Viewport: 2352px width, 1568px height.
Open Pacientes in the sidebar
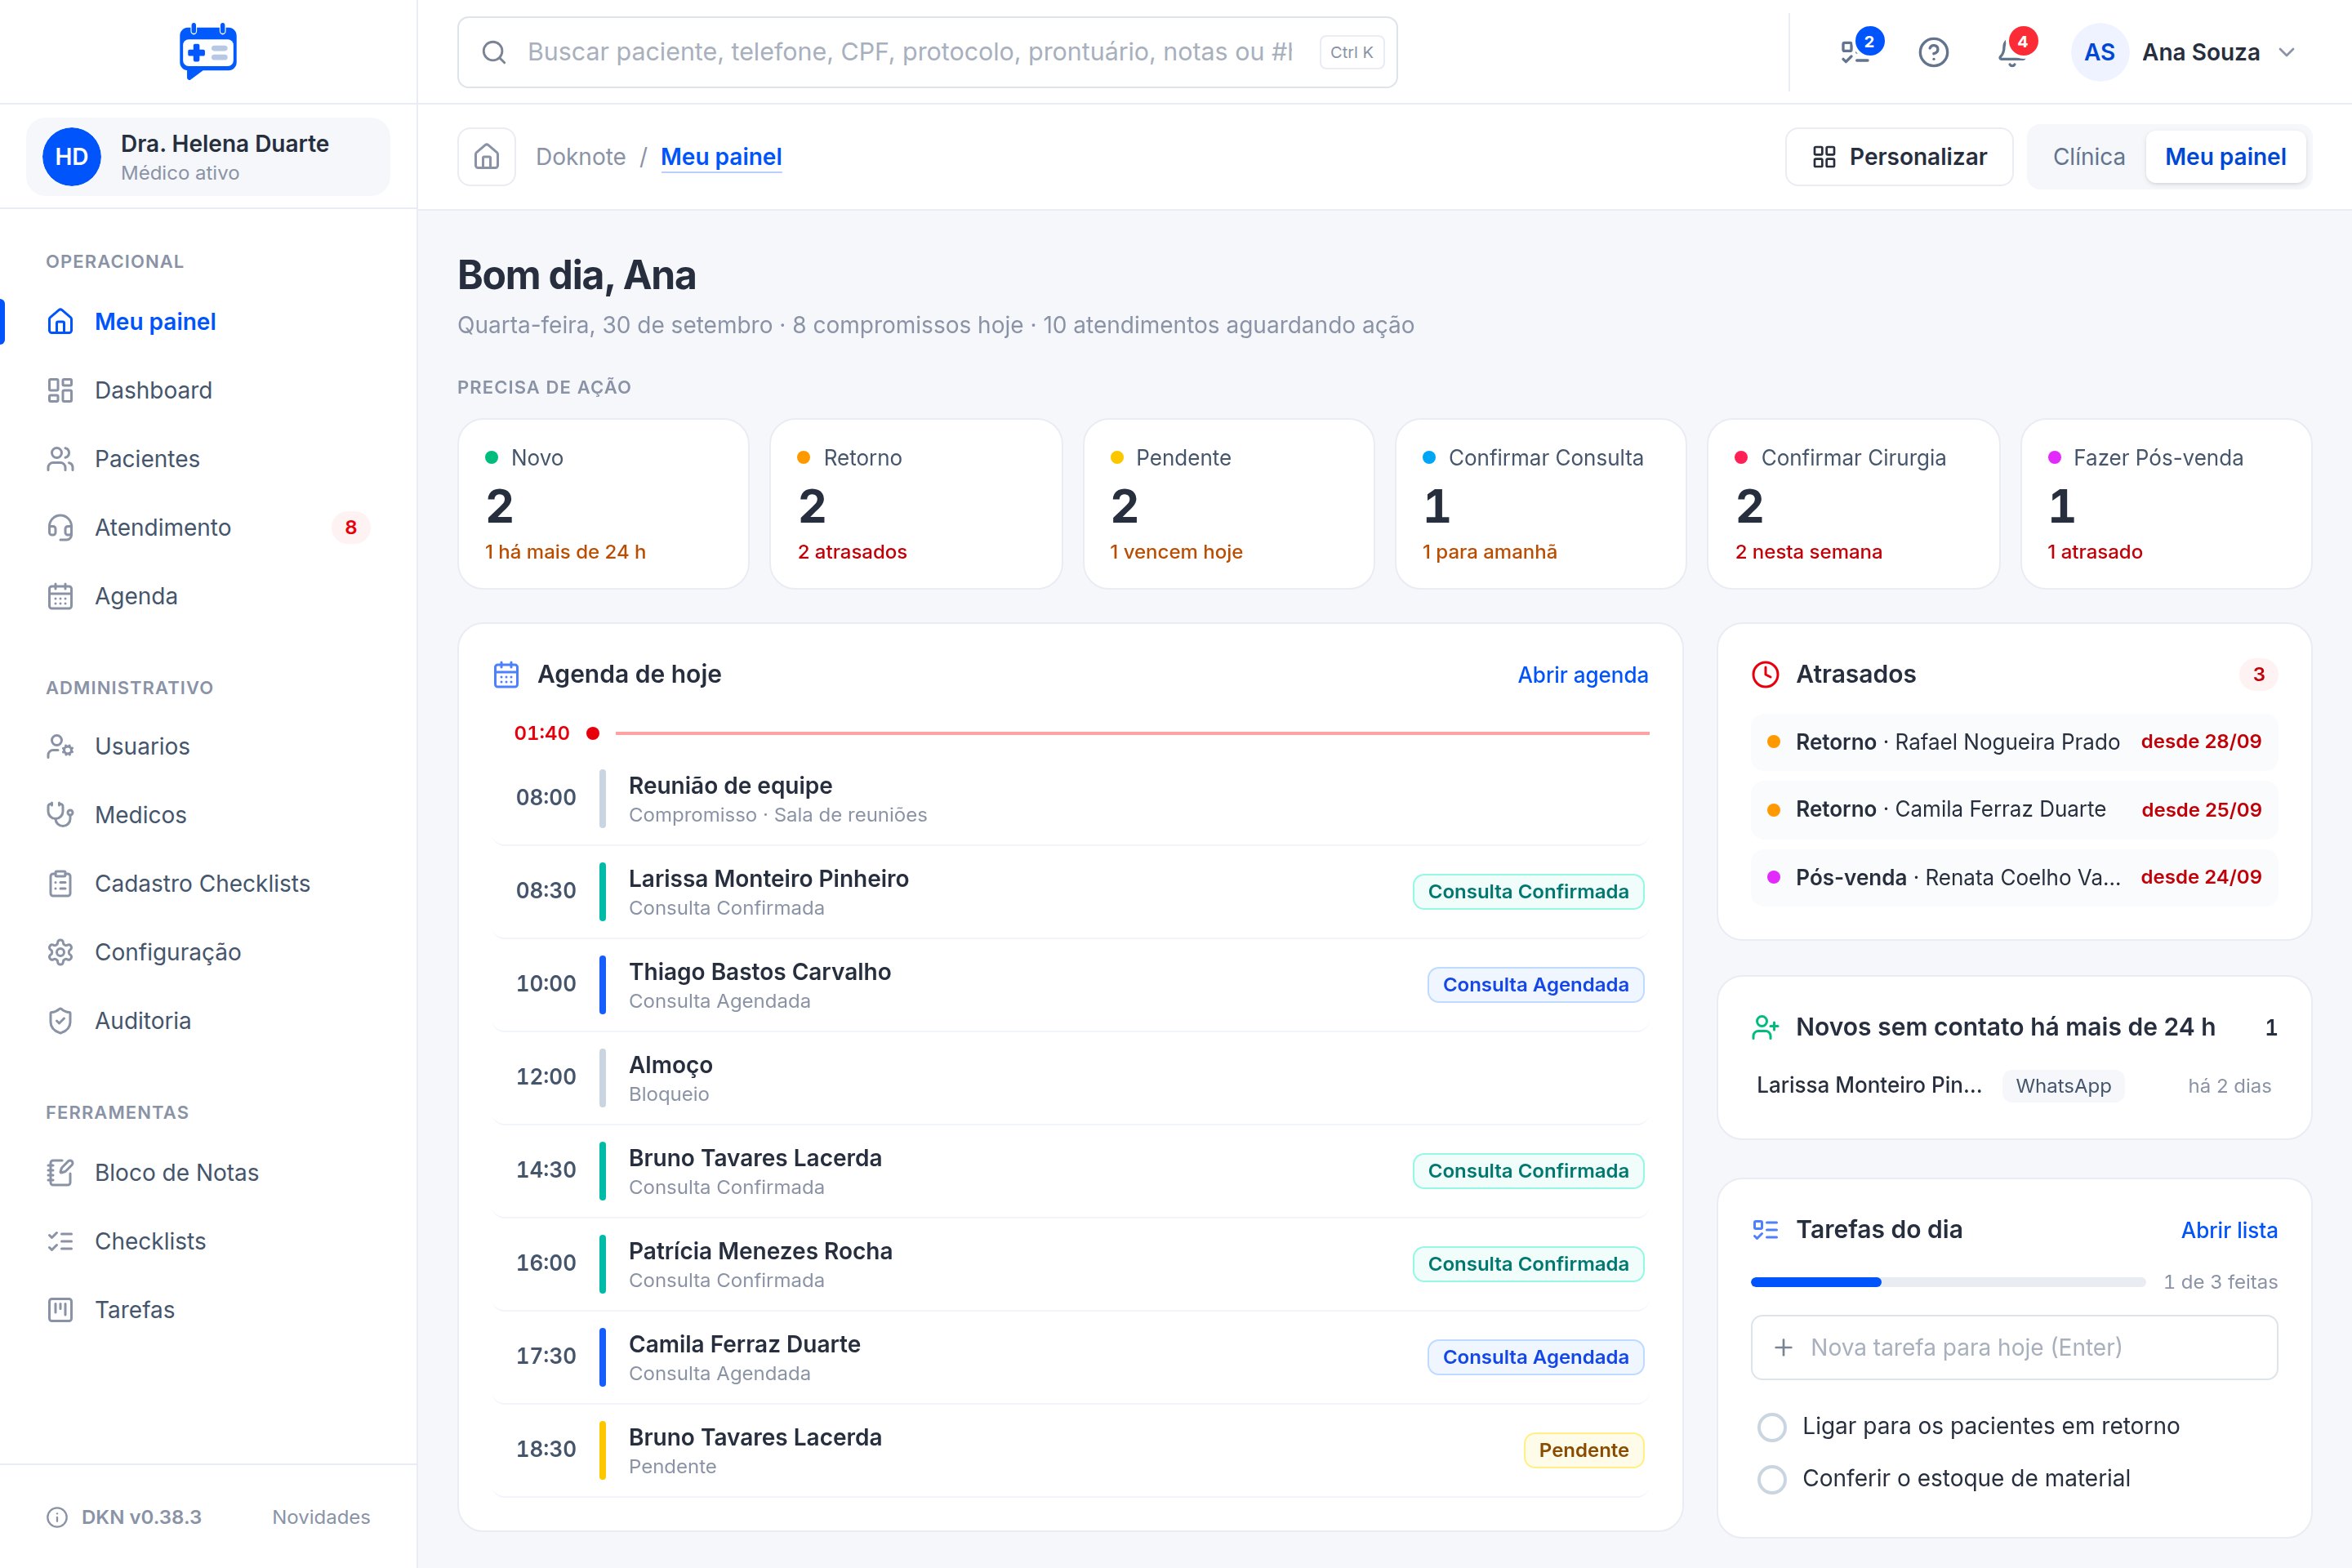point(208,459)
